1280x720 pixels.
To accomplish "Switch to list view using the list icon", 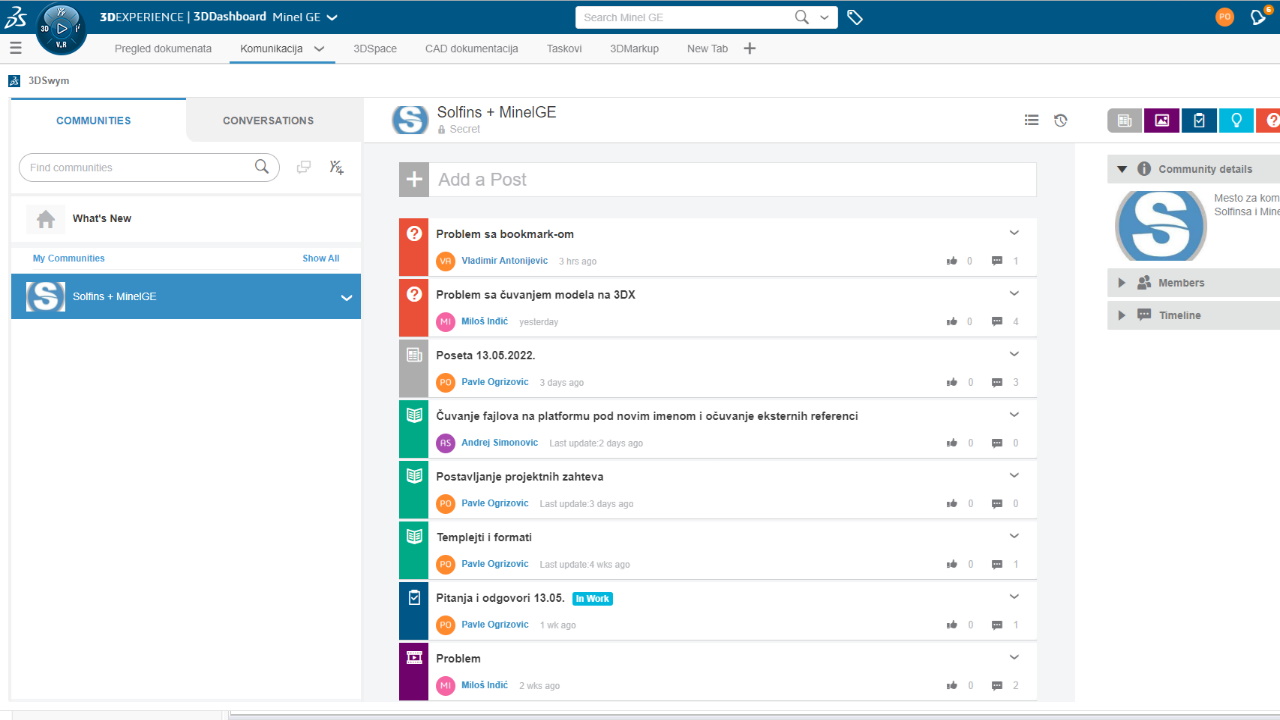I will pyautogui.click(x=1031, y=120).
